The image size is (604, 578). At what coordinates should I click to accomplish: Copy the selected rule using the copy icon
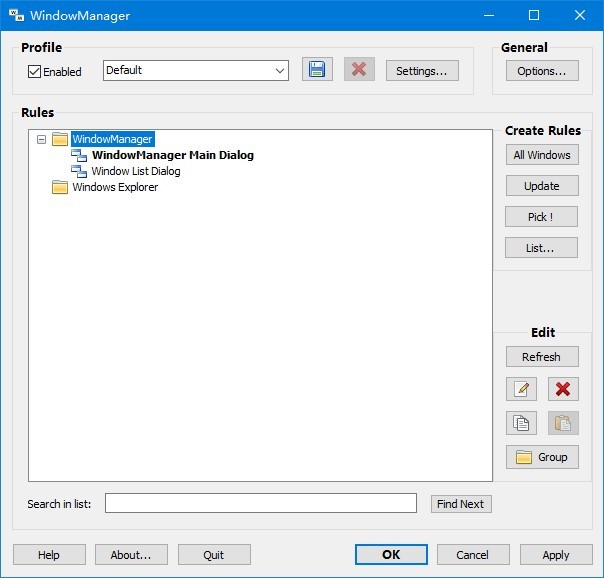pyautogui.click(x=521, y=423)
